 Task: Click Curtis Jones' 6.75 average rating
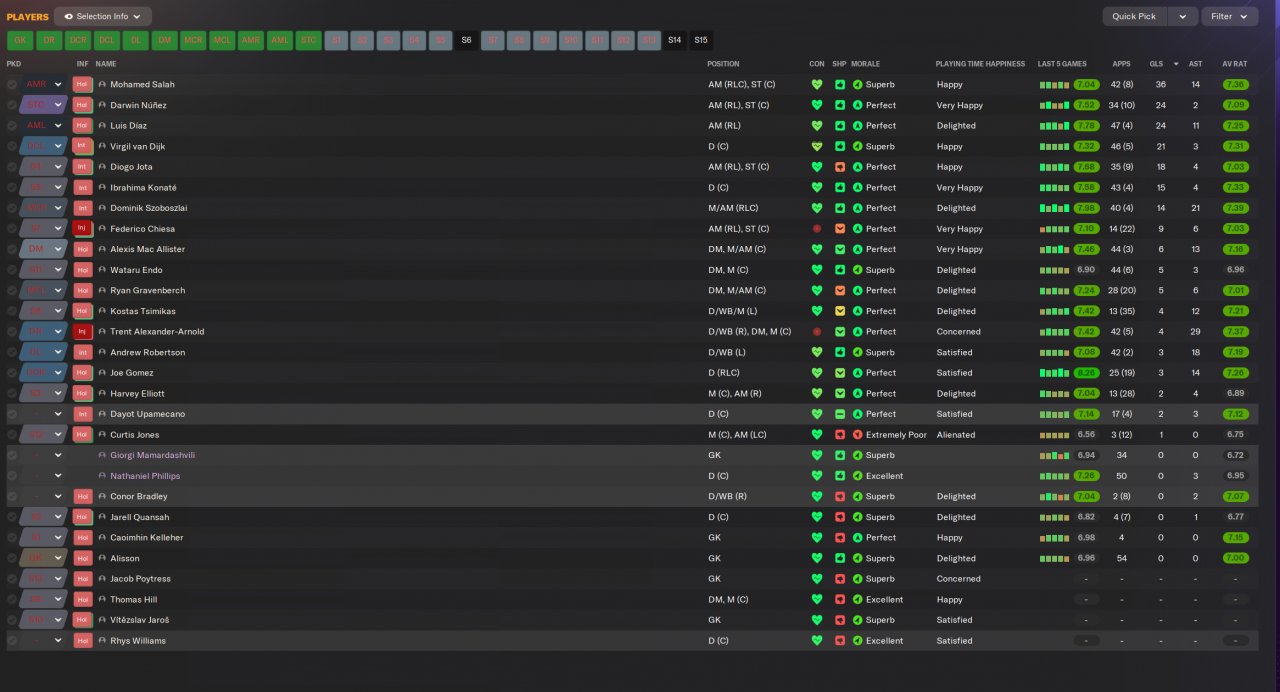coord(1235,435)
